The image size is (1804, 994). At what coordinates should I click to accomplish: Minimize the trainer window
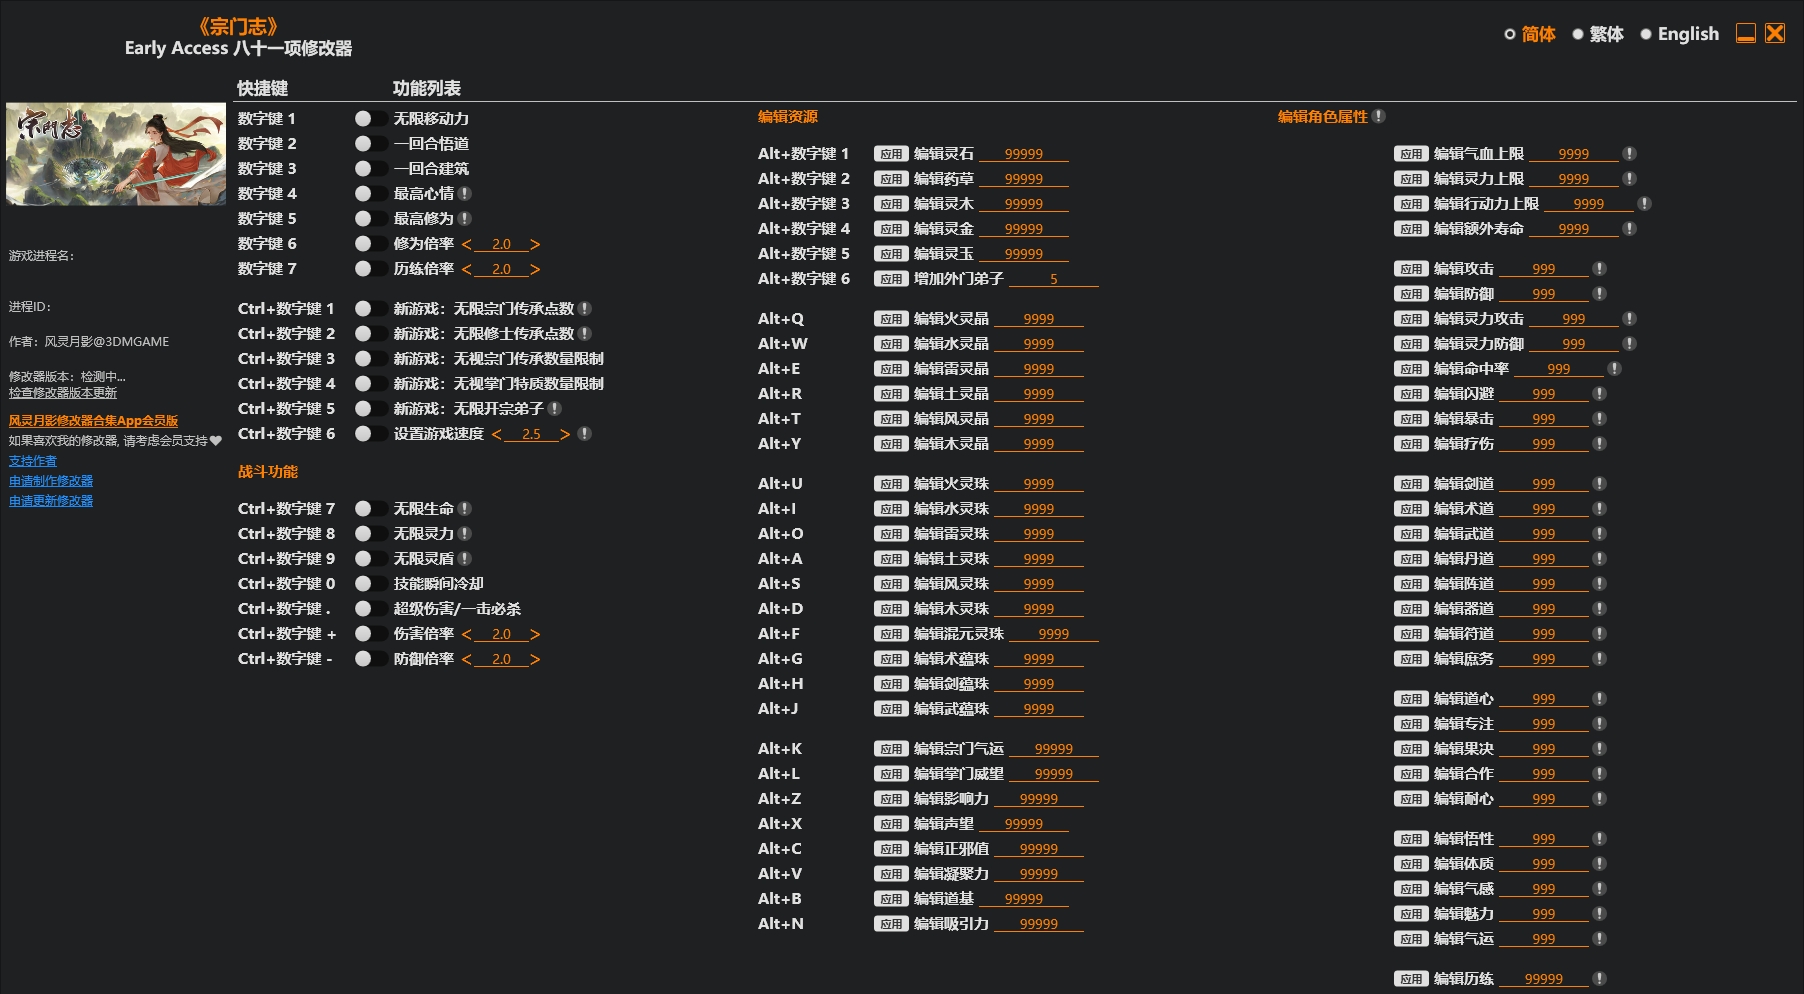pos(1746,34)
